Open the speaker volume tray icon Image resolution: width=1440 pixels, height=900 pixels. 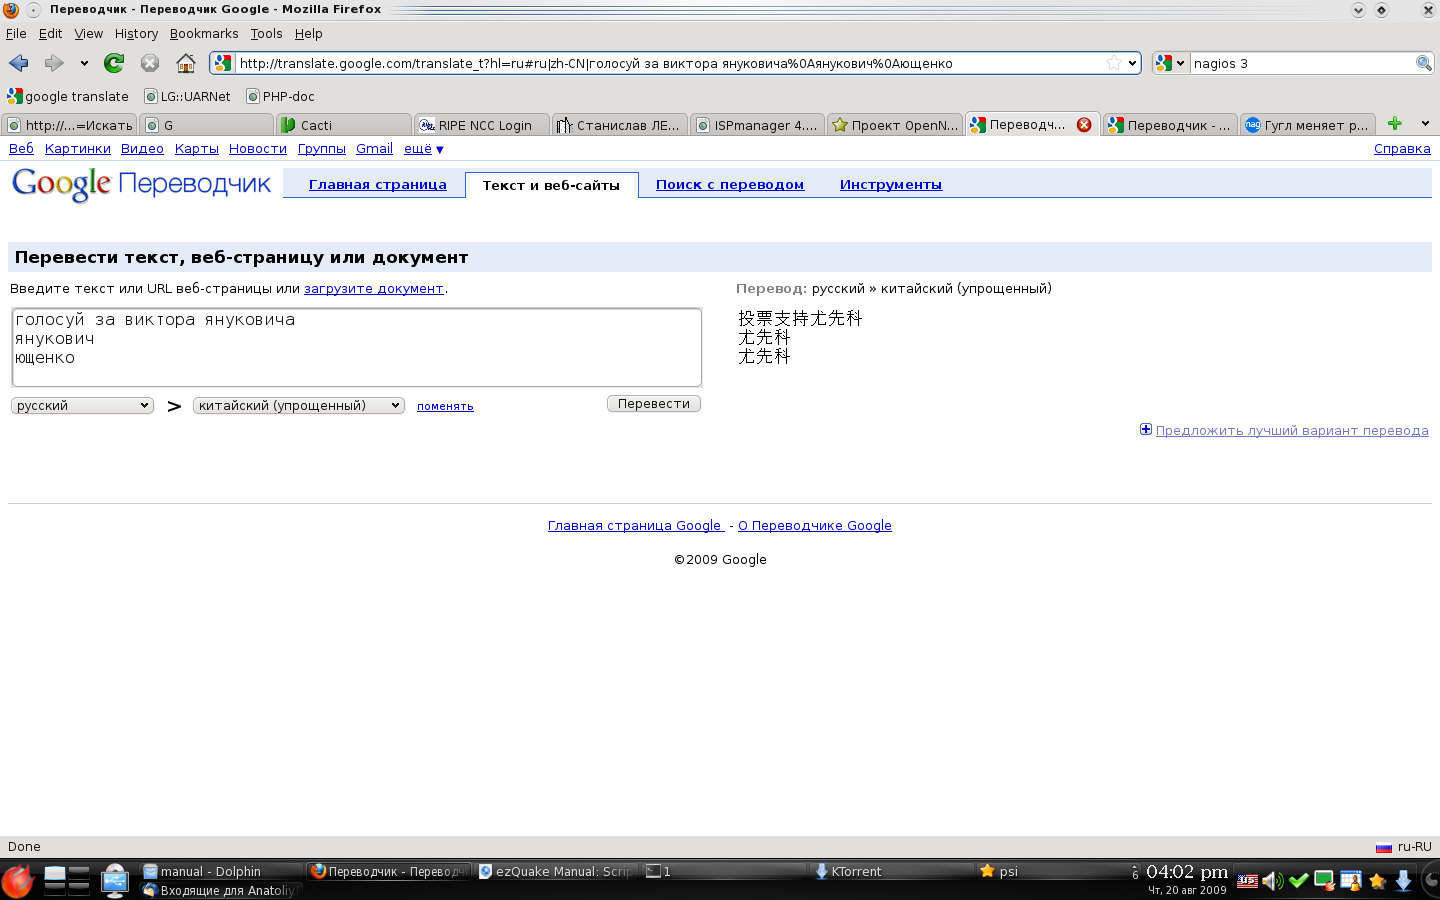[x=1272, y=881]
